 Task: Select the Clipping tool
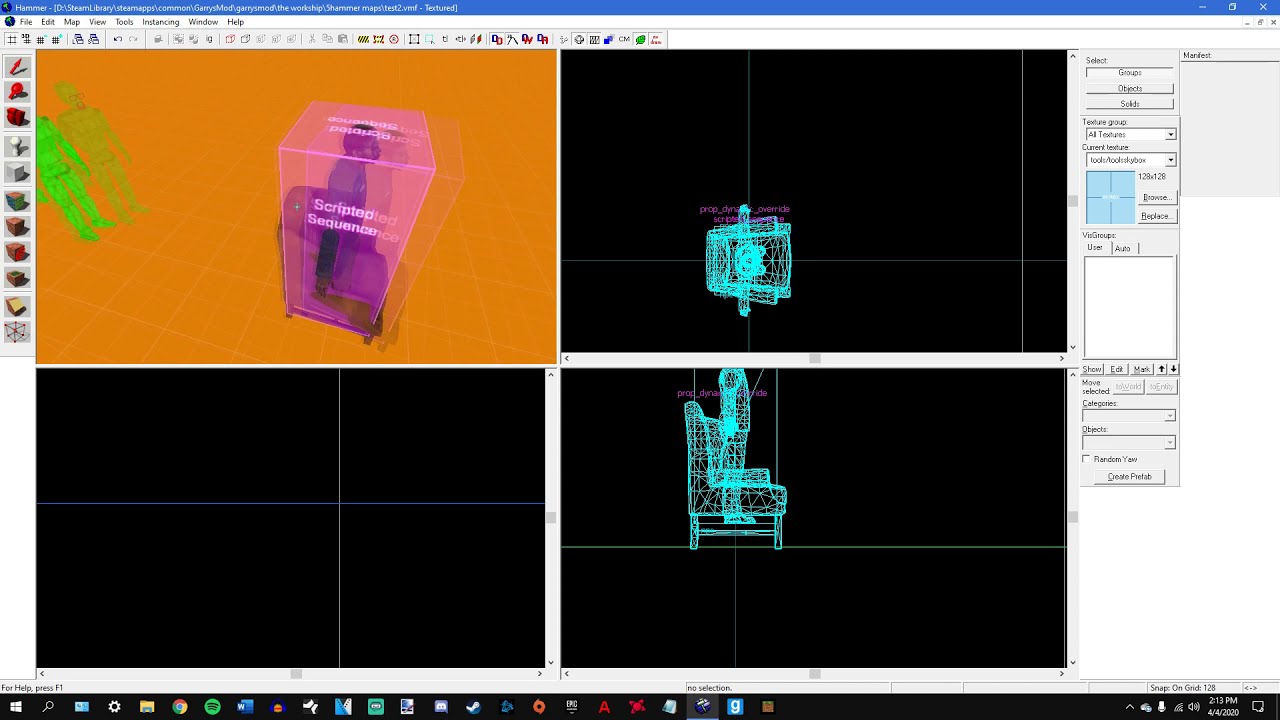tap(17, 307)
